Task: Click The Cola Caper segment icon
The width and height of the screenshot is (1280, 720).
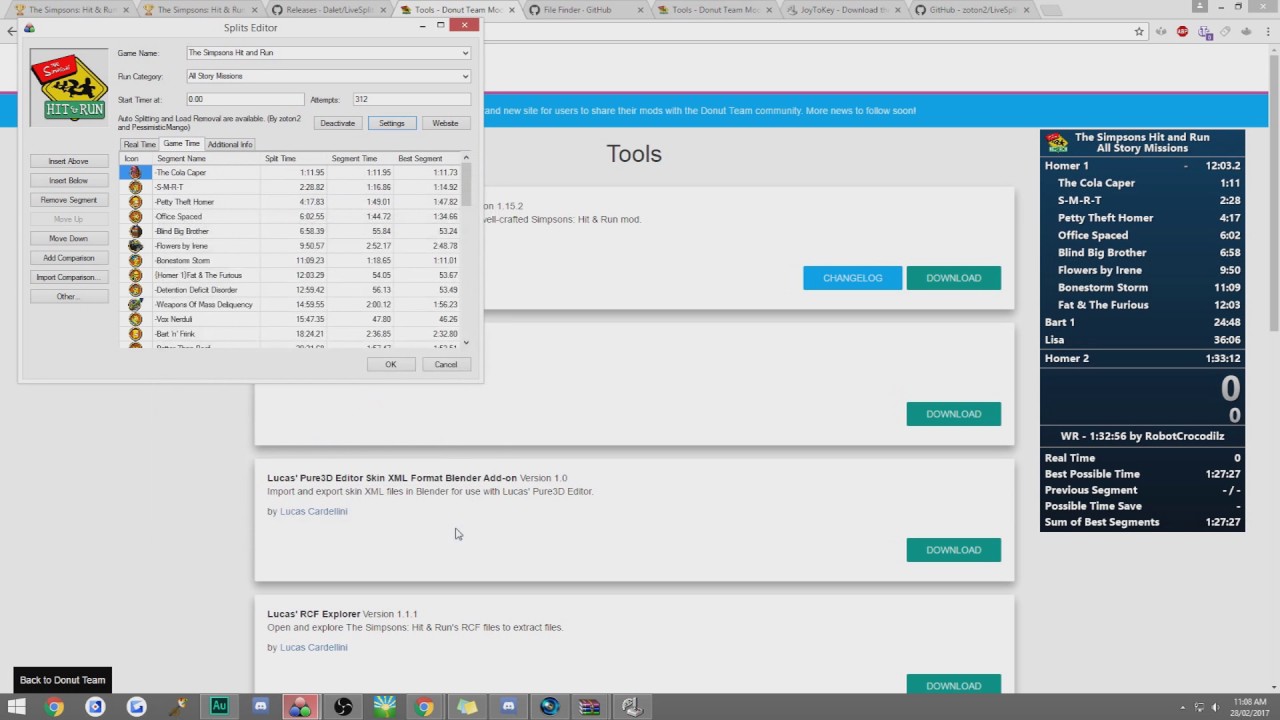Action: [135, 173]
